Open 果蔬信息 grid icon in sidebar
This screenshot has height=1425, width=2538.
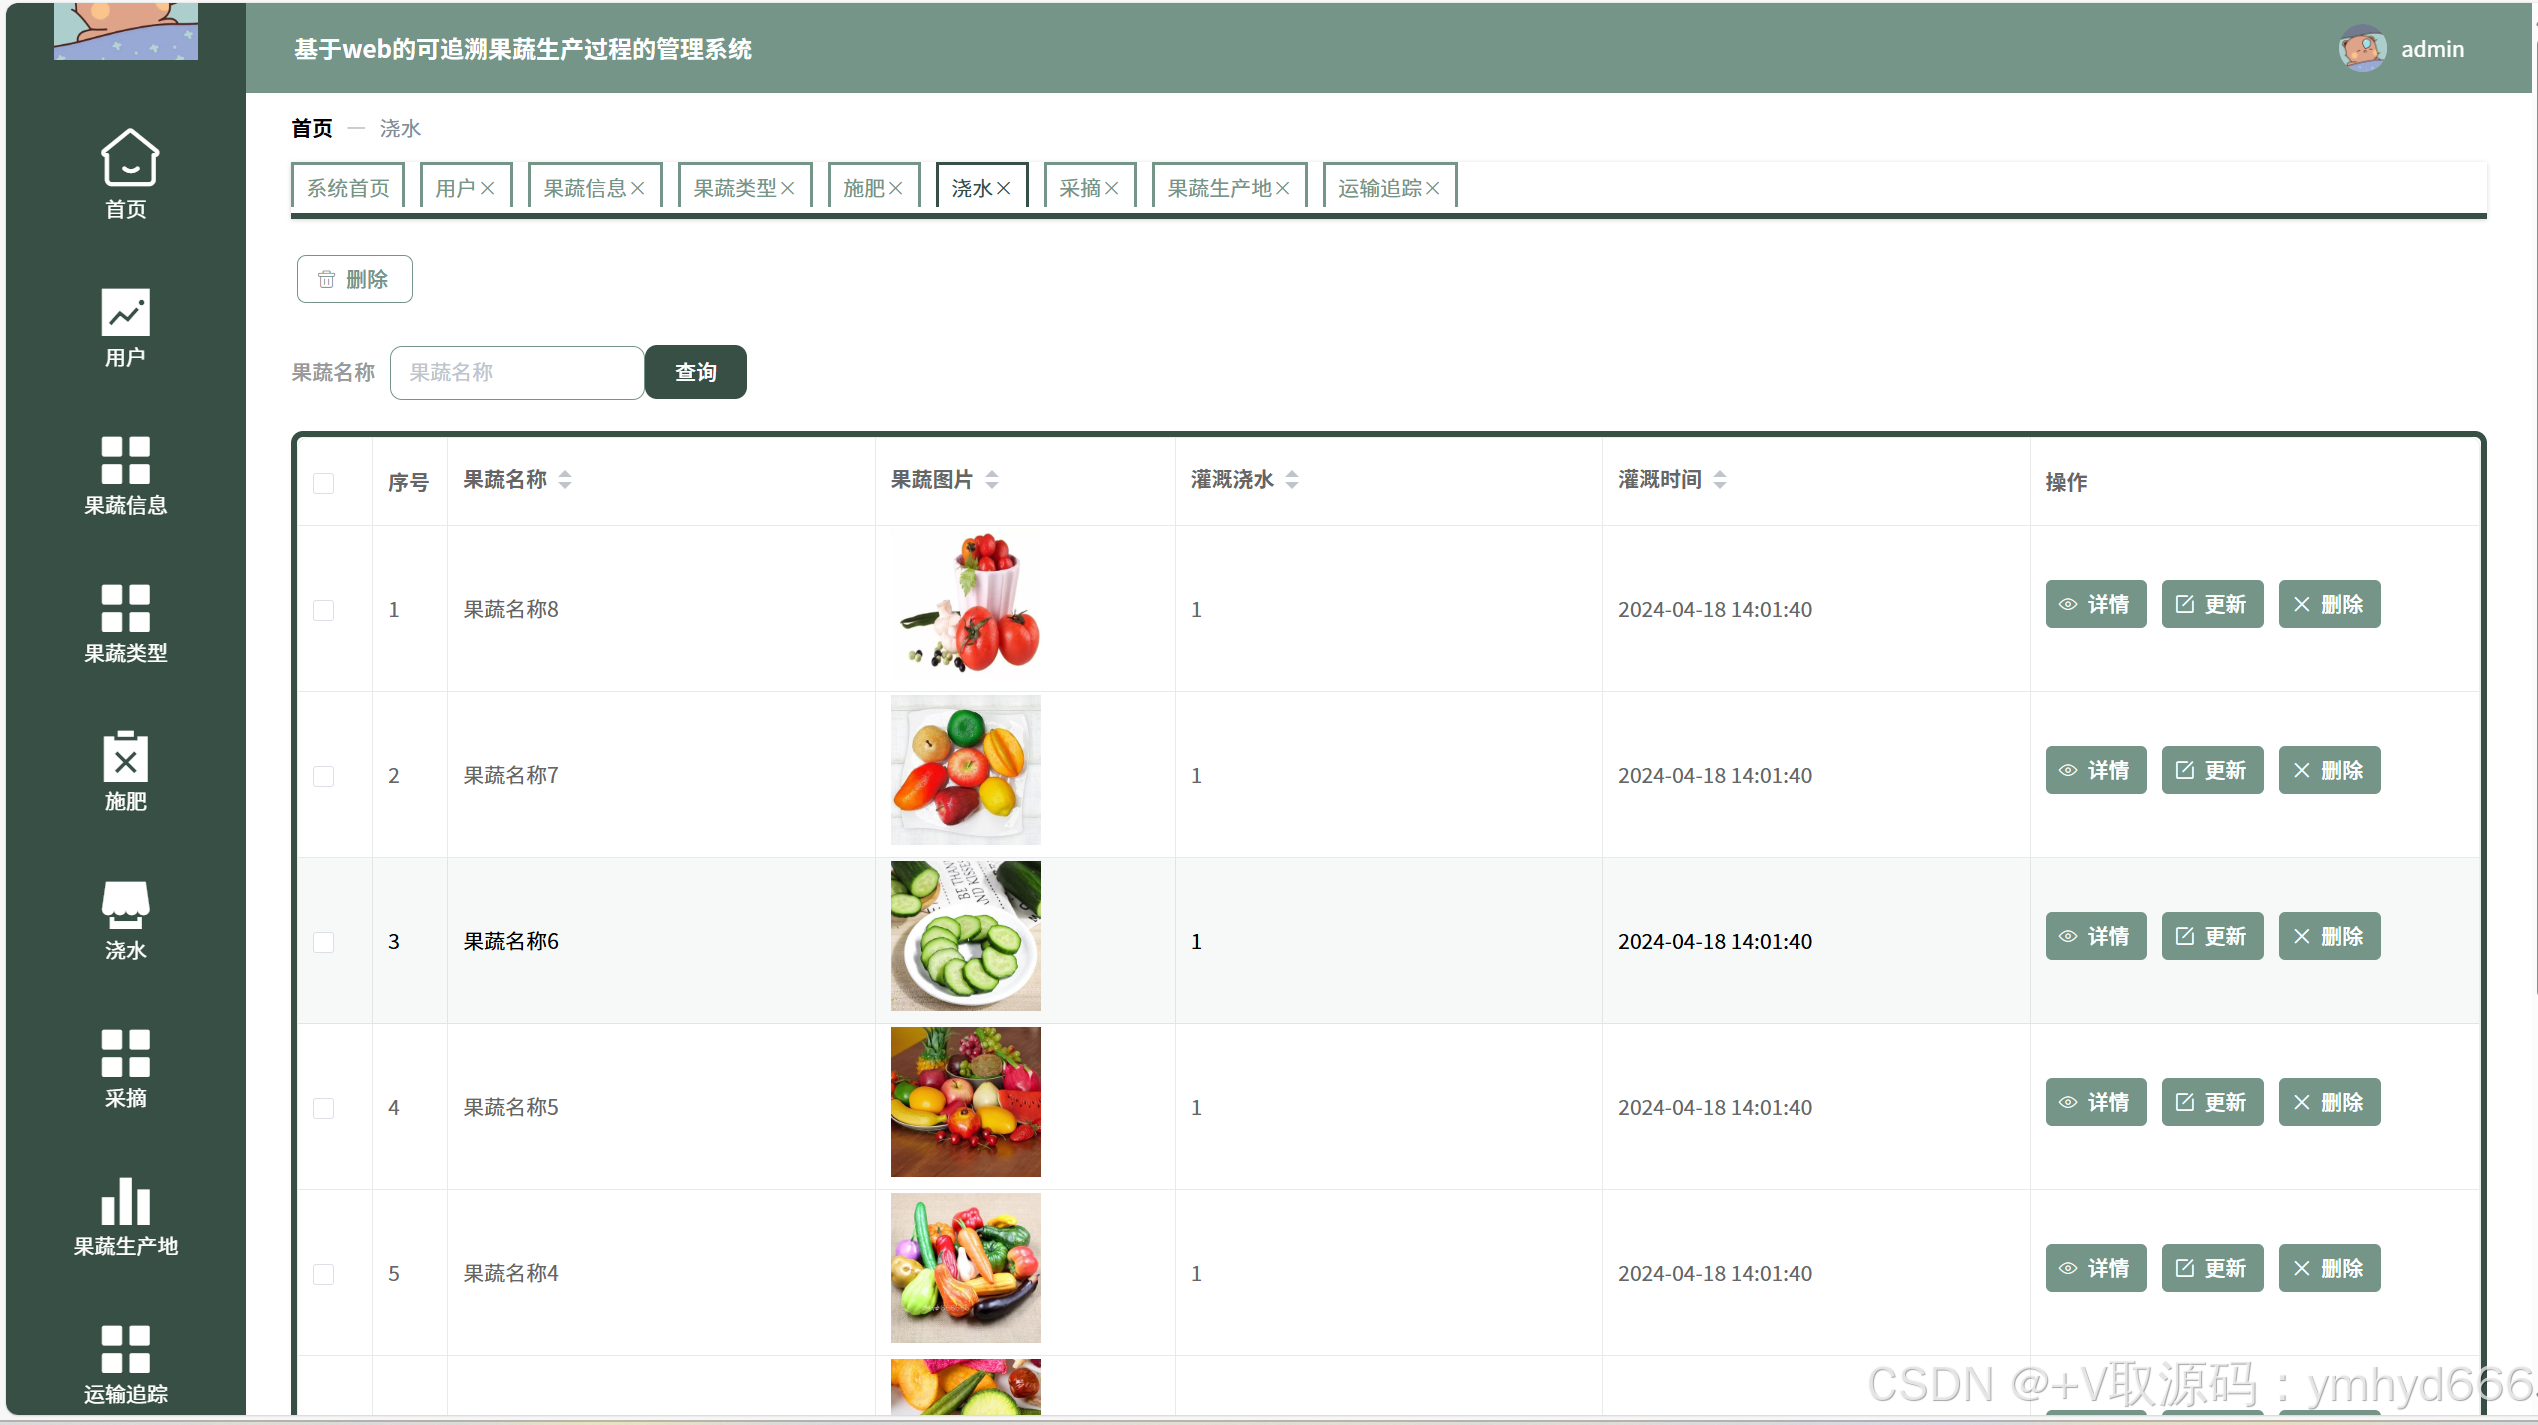[125, 460]
